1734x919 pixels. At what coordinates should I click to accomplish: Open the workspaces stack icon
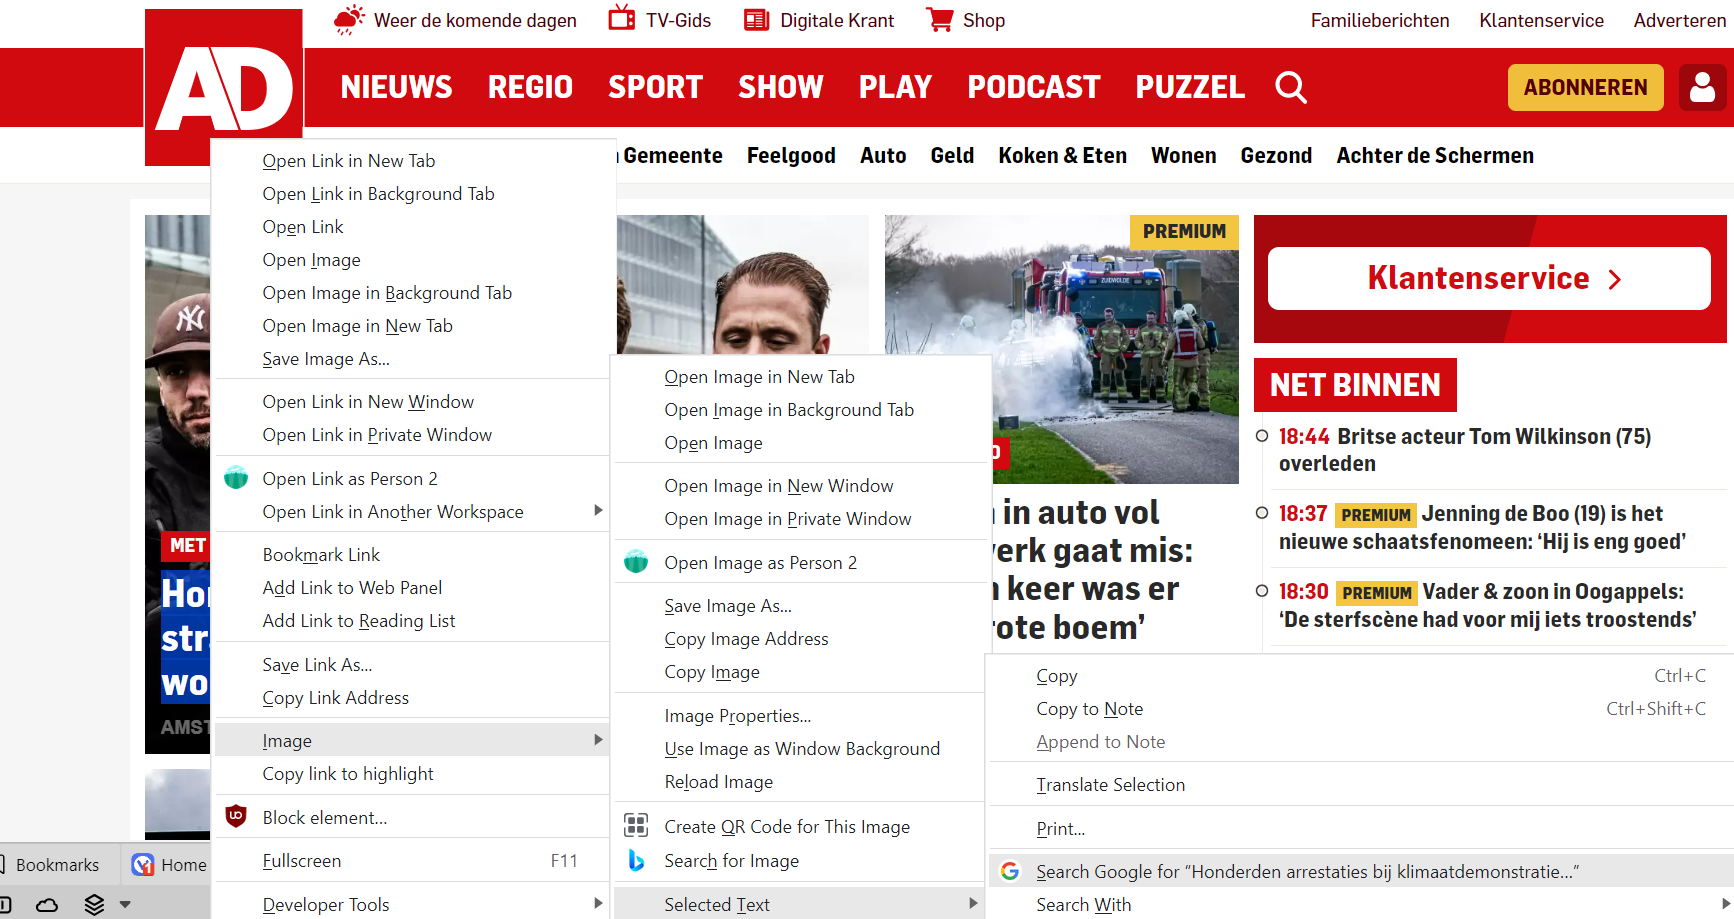(94, 905)
